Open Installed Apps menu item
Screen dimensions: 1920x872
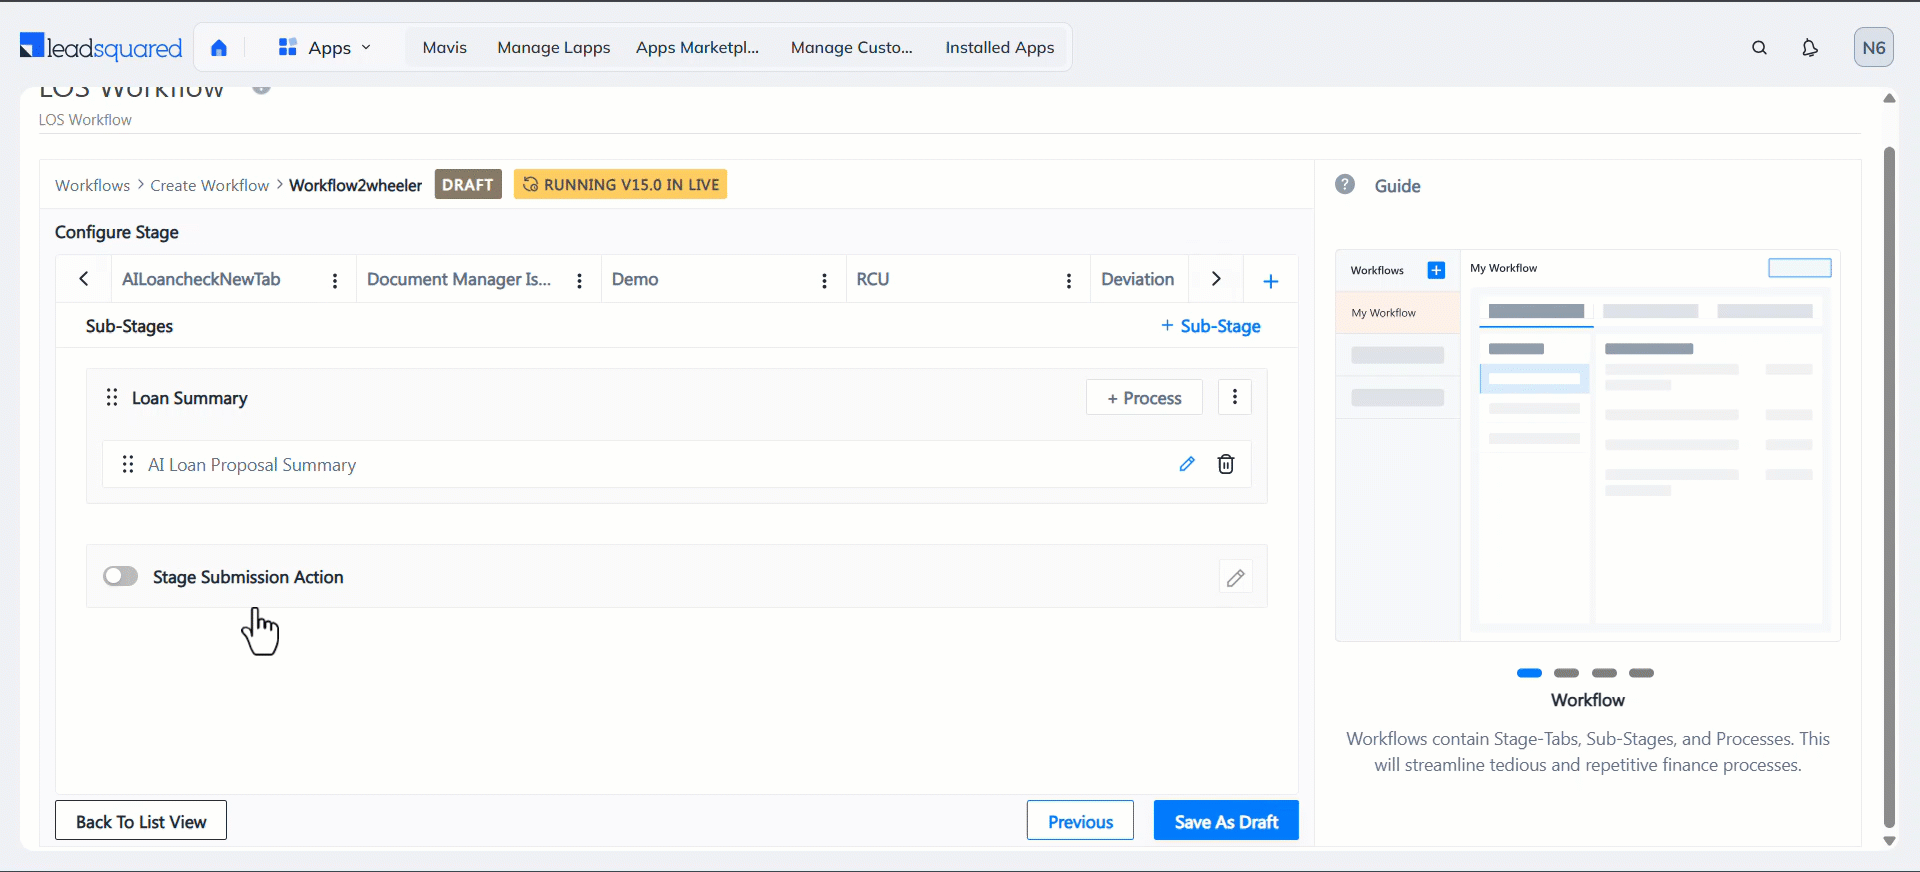click(x=1000, y=47)
